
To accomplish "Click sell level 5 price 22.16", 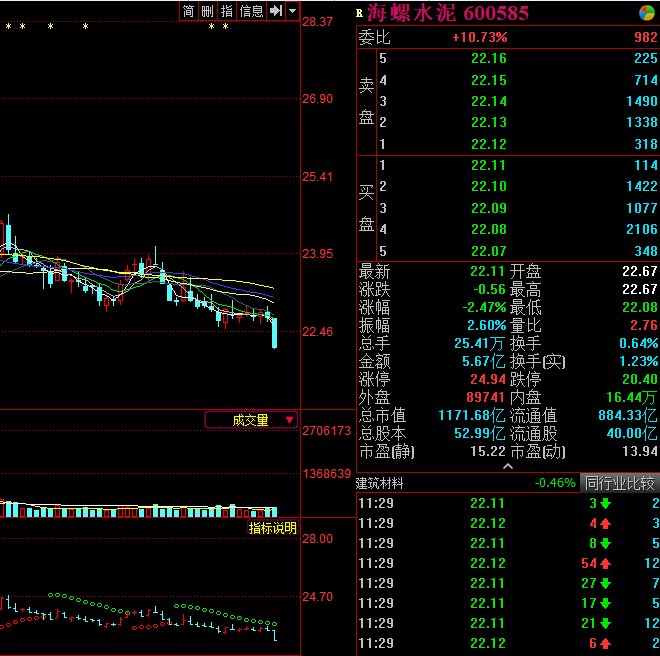I will 489,58.
